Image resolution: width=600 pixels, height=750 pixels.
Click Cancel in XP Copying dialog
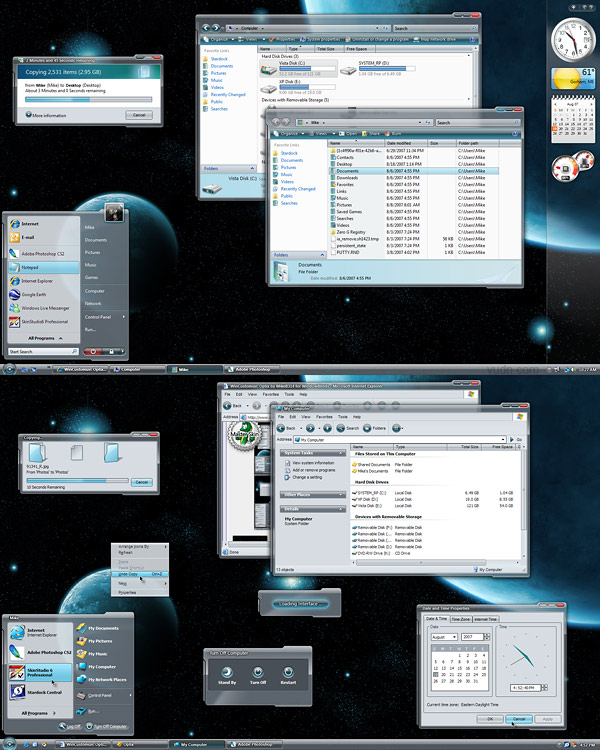(x=142, y=482)
